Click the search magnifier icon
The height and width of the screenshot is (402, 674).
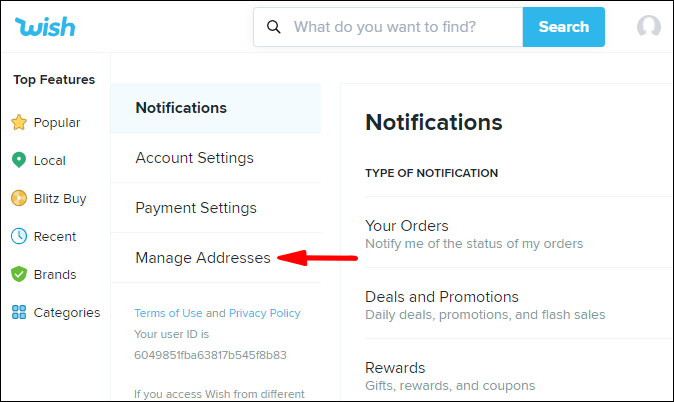coord(273,27)
